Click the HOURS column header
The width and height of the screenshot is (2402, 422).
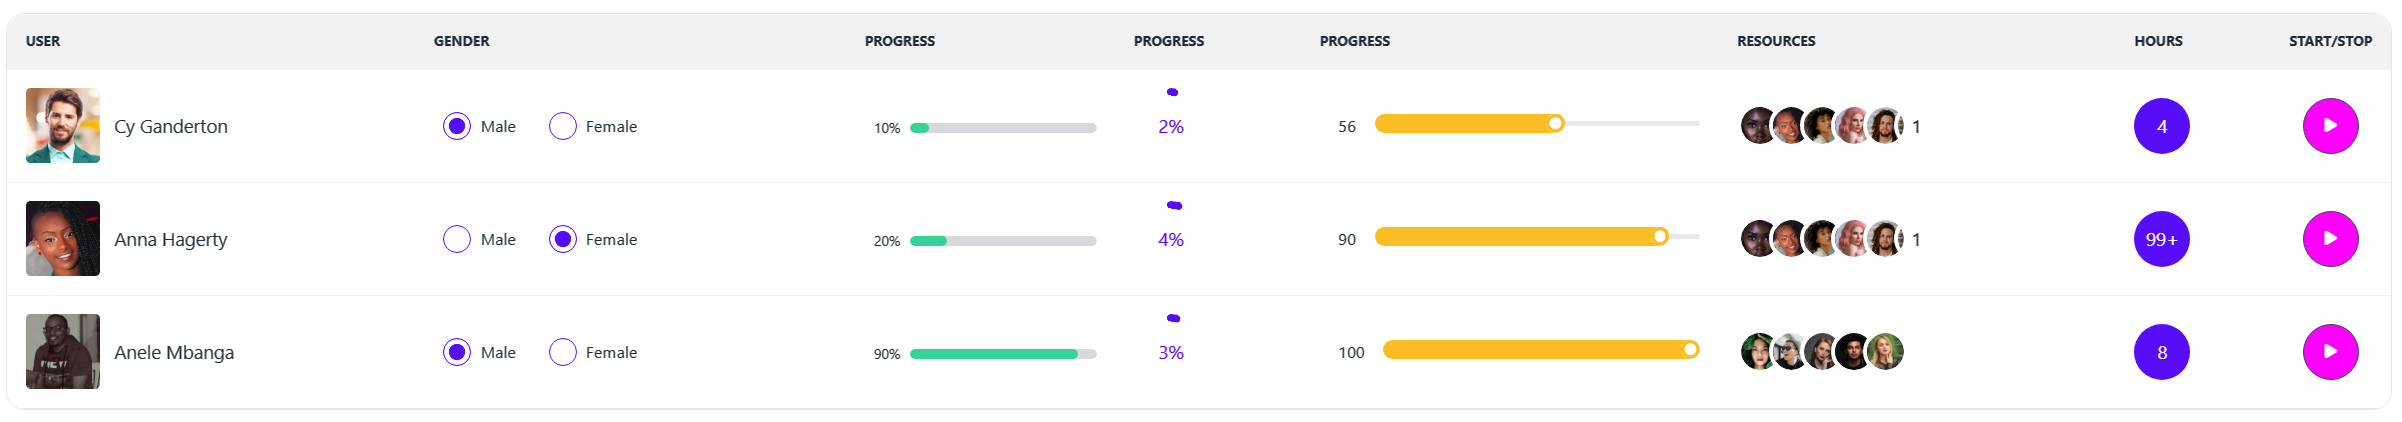[x=2158, y=41]
